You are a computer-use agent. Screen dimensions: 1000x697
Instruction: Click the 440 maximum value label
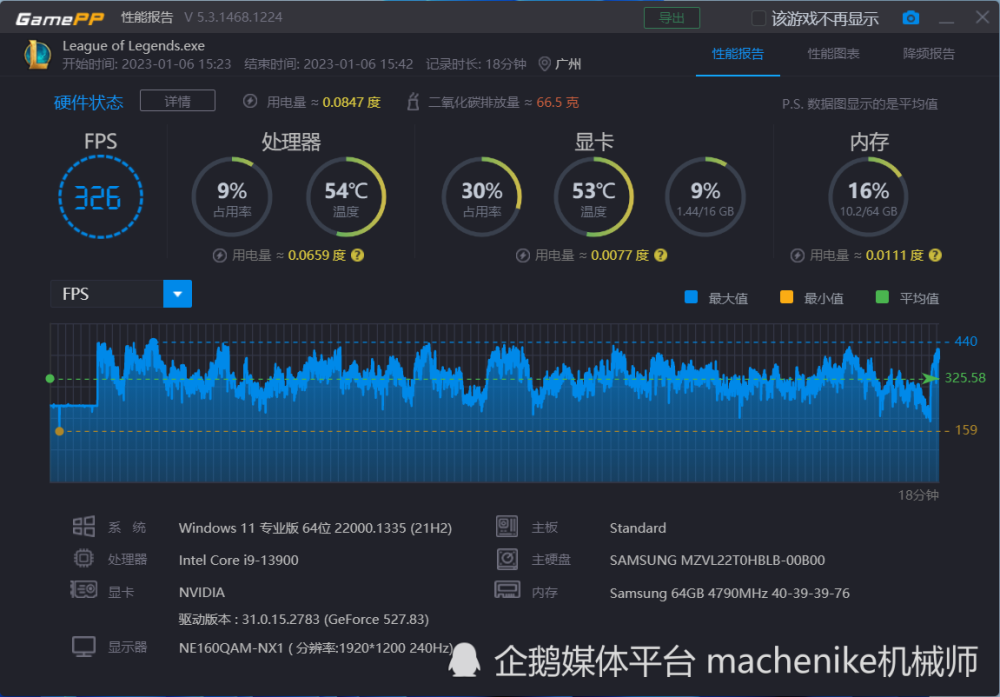pos(966,341)
